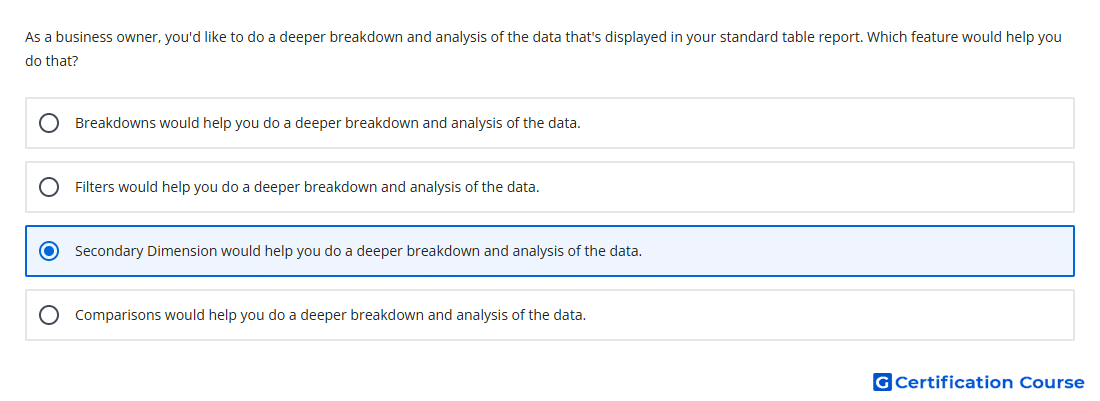Viewport: 1100px width, 401px height.
Task: Click the "Breakdowns would help you" answer sentence
Action: tap(328, 123)
